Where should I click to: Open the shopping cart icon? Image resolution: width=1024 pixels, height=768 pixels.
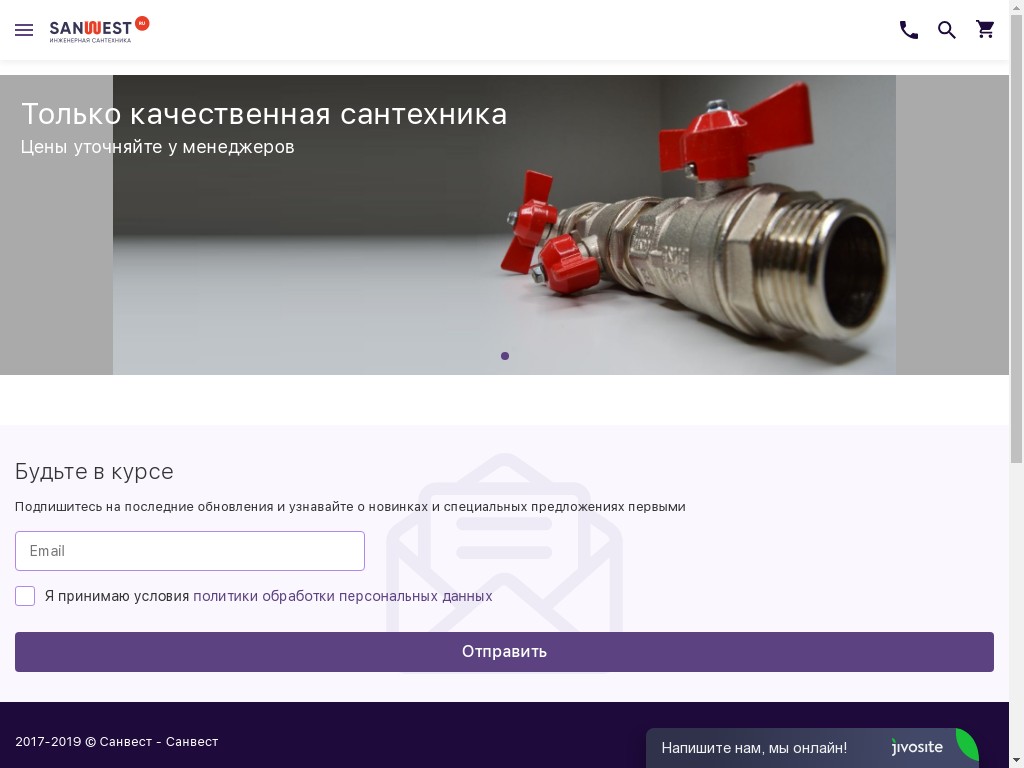click(x=985, y=29)
